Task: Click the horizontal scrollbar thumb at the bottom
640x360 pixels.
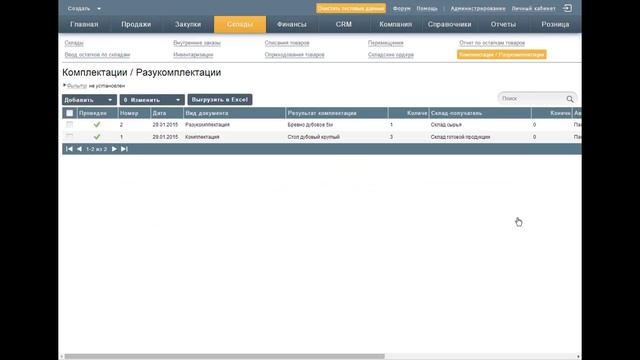Action: tap(224, 356)
